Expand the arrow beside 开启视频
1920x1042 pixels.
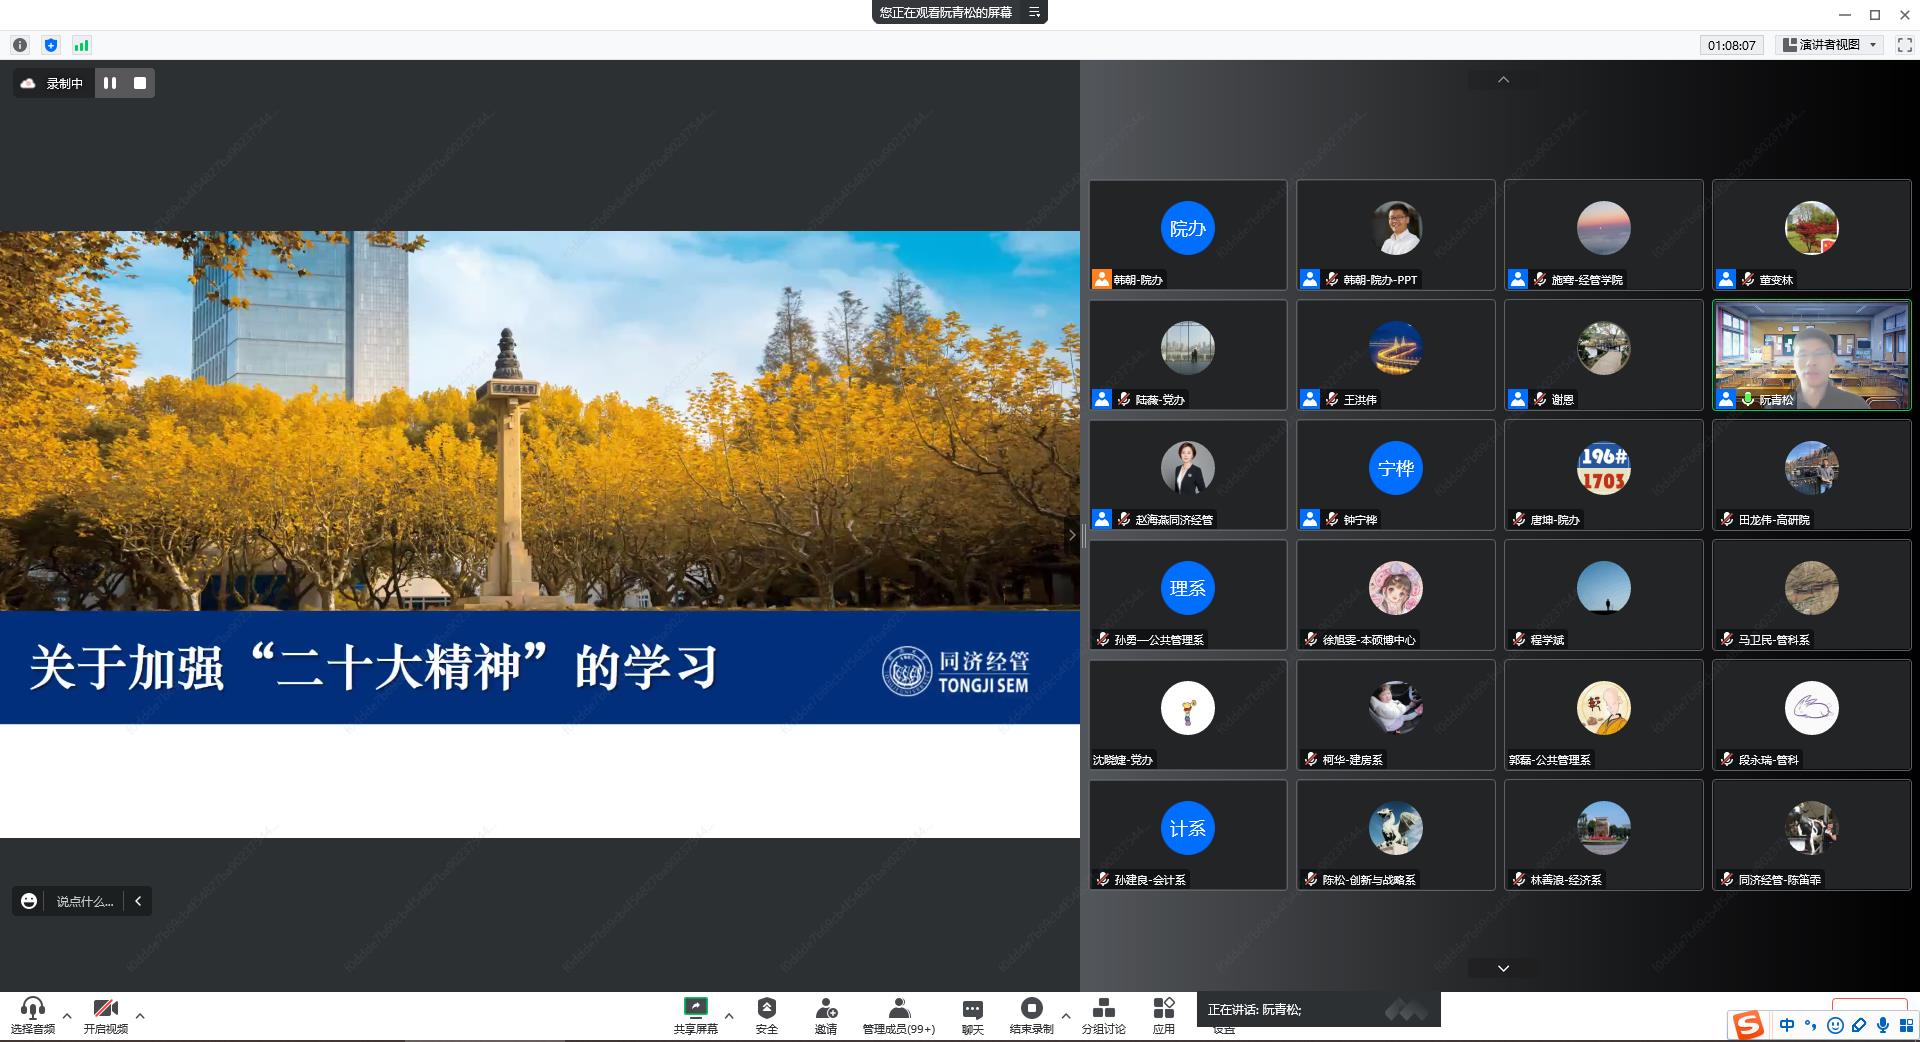pos(140,1016)
